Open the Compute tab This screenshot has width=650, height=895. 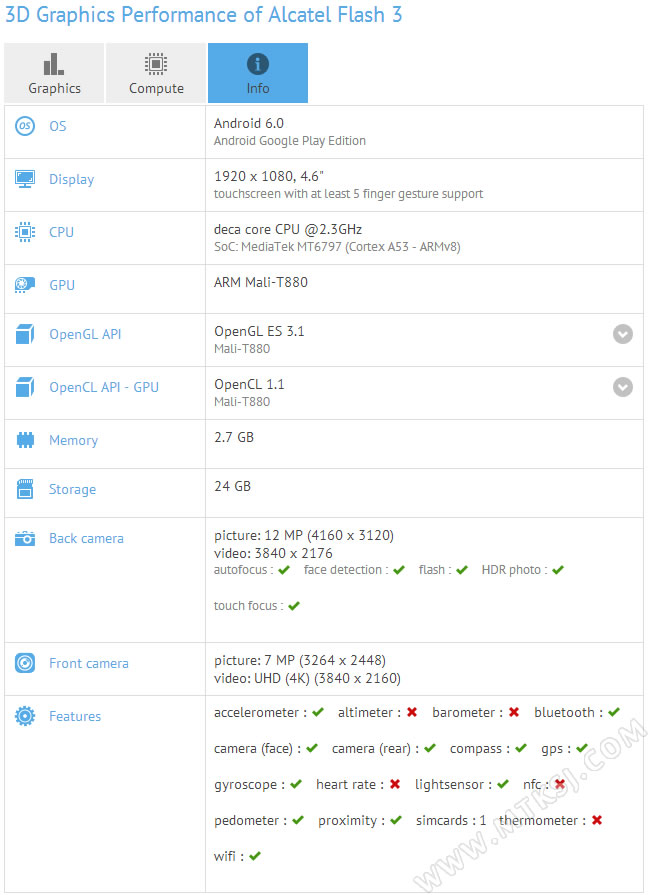[x=156, y=73]
